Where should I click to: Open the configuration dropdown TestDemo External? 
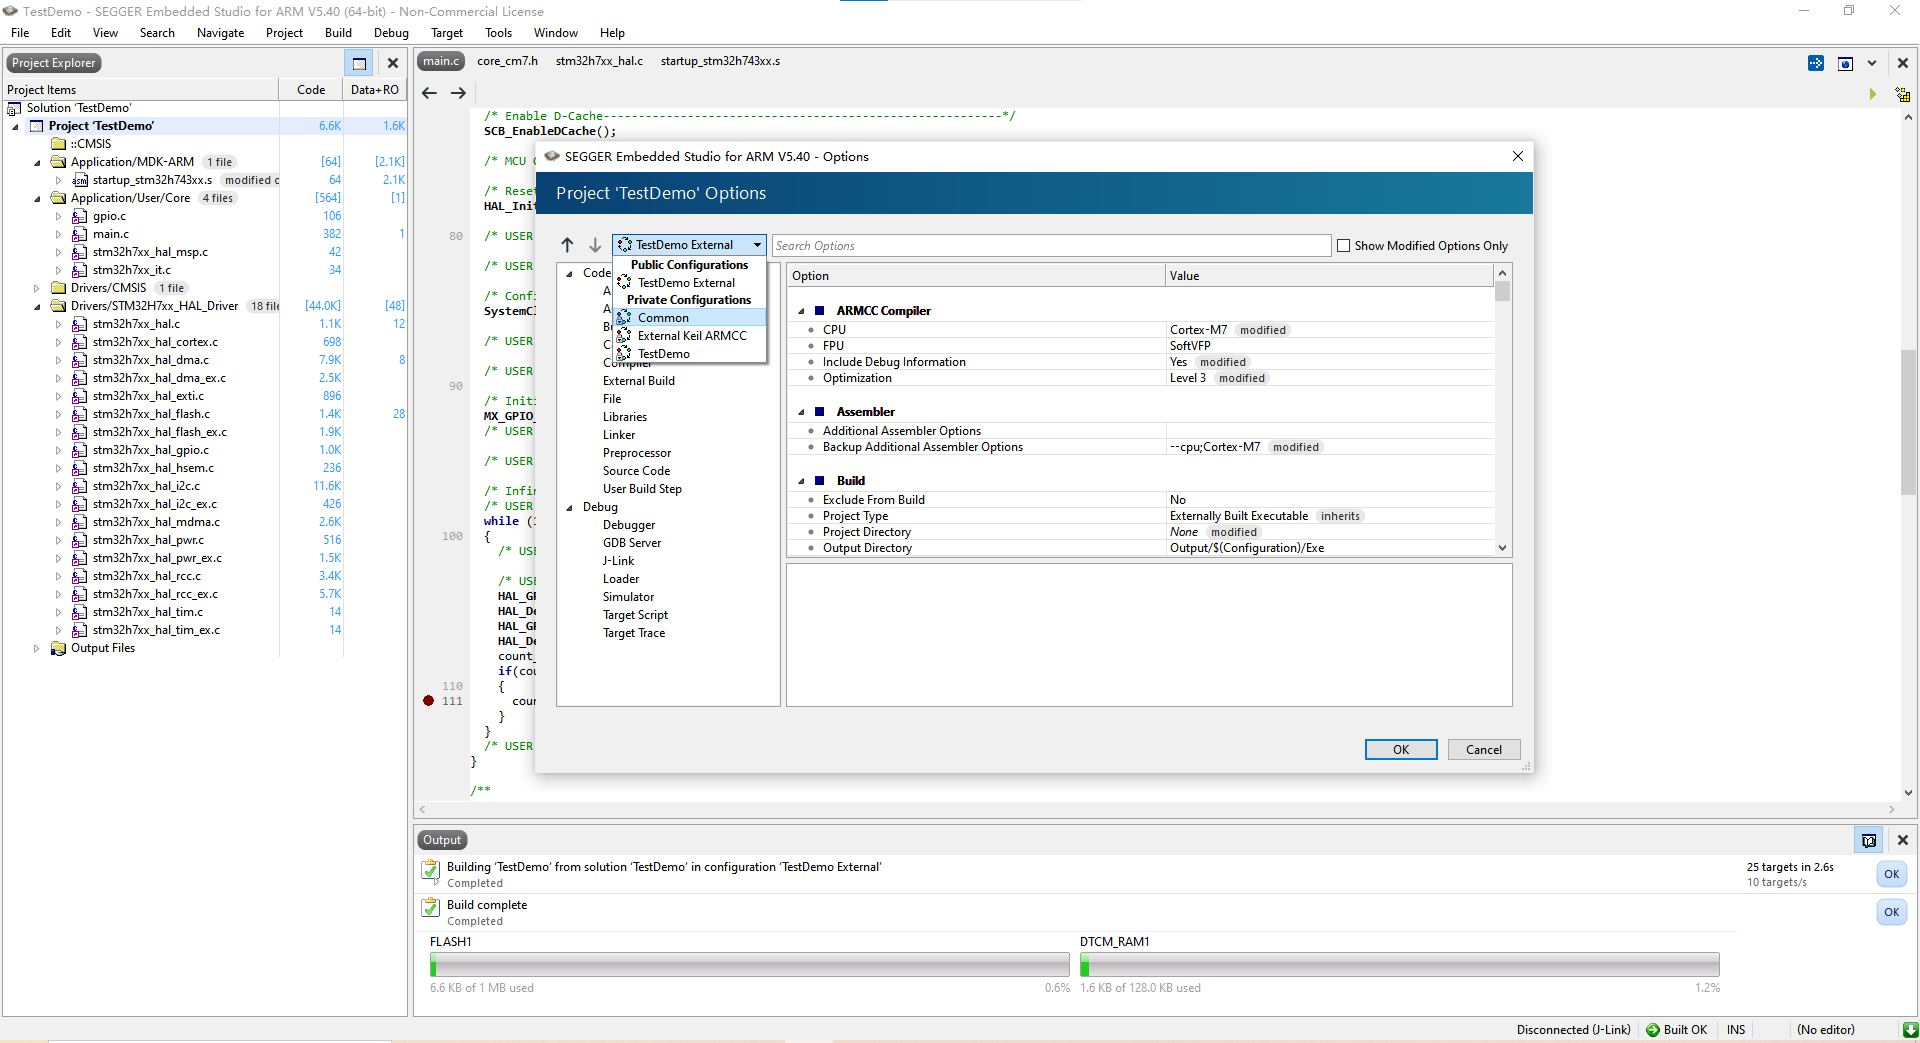[x=689, y=245]
